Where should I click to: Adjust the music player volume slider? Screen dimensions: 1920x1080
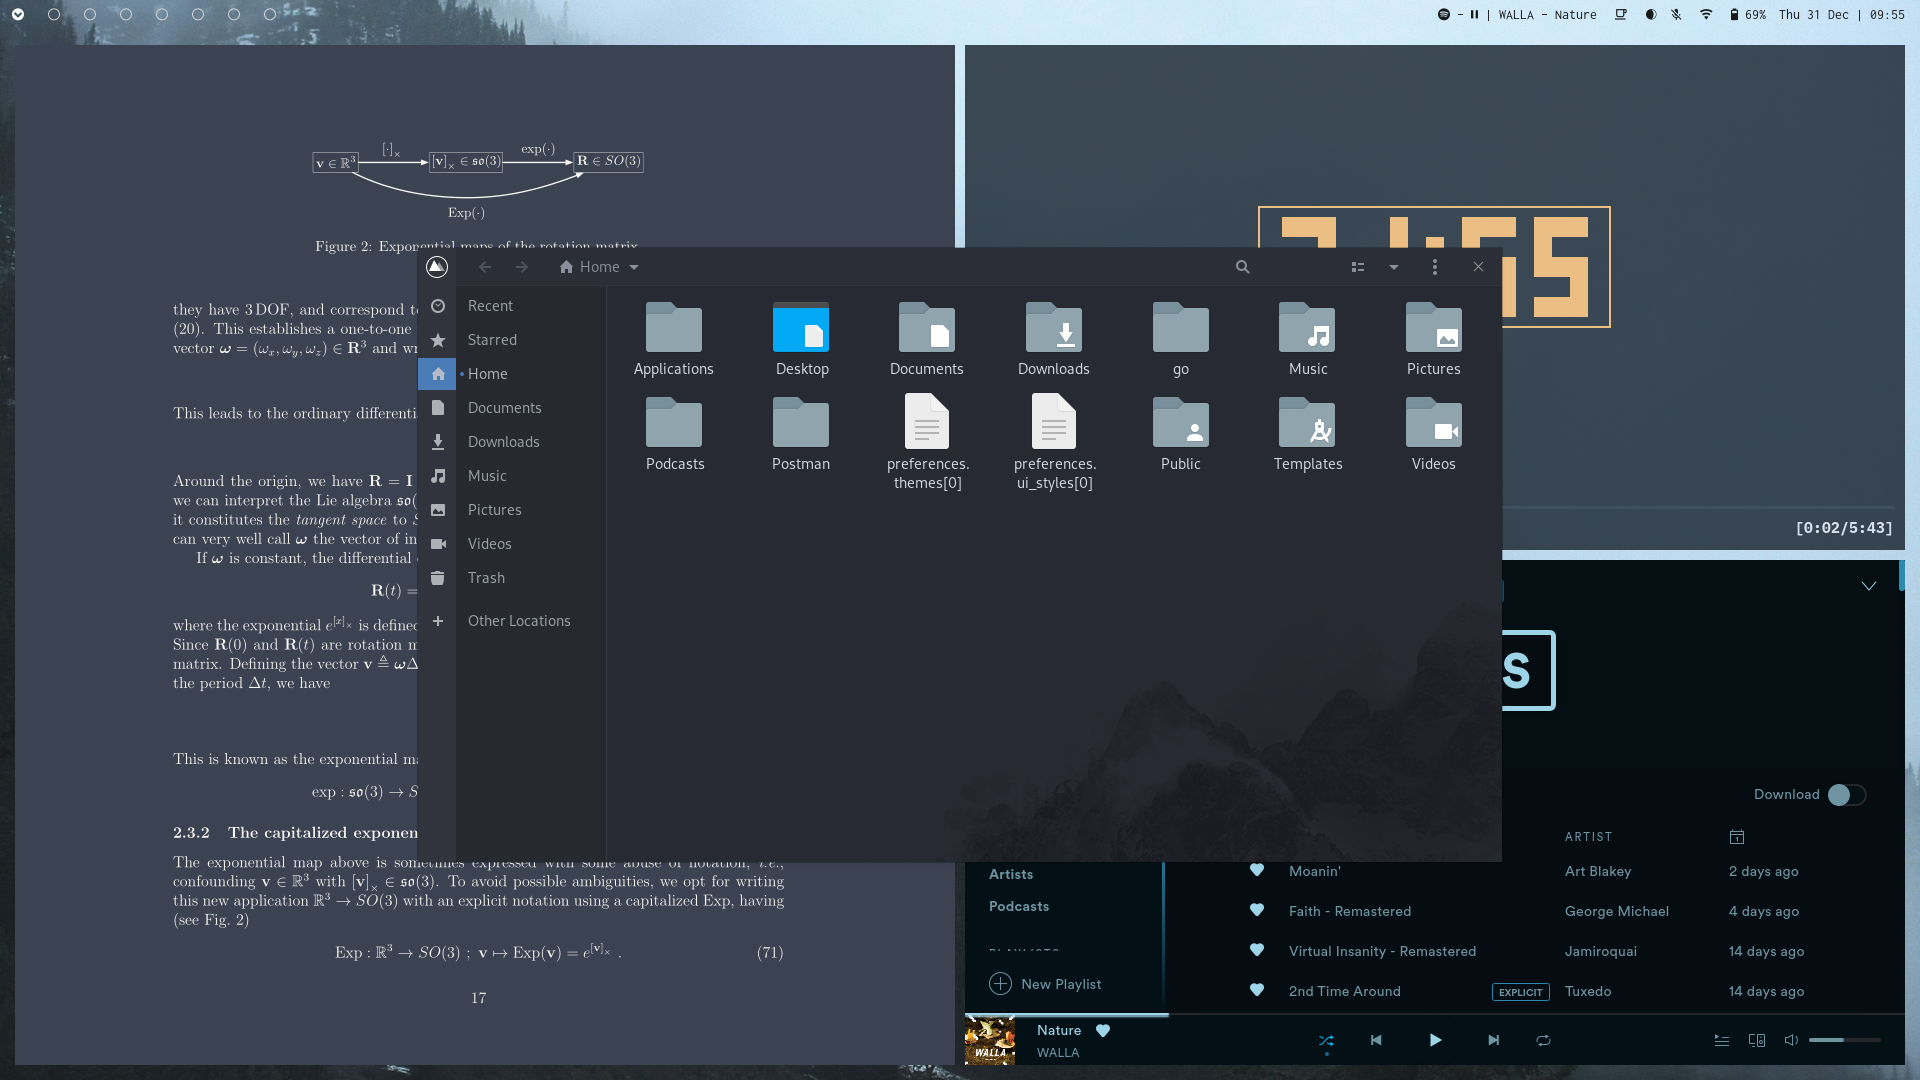point(1845,1040)
